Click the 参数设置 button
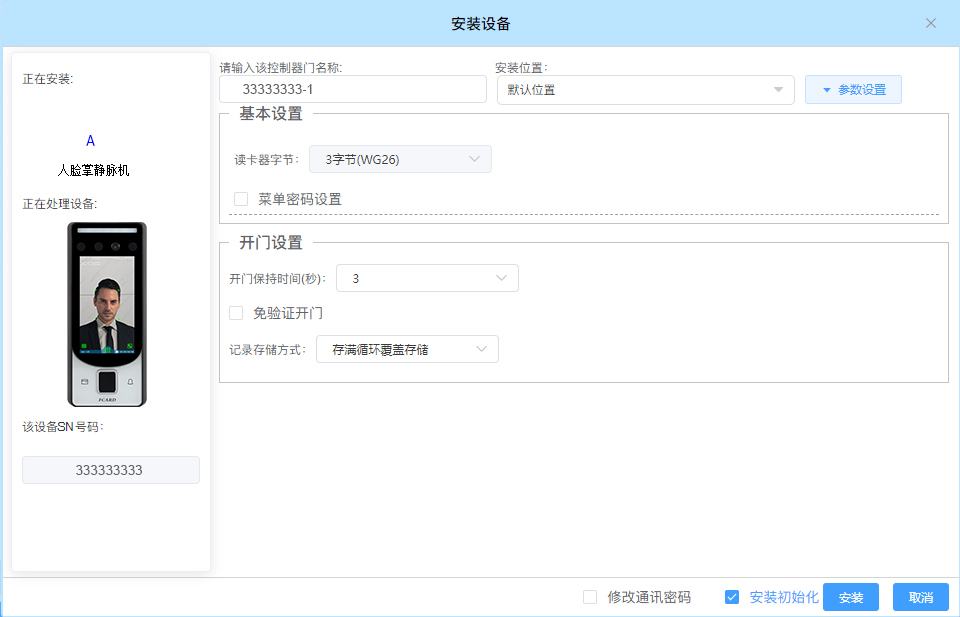The width and height of the screenshot is (960, 617). [x=853, y=90]
